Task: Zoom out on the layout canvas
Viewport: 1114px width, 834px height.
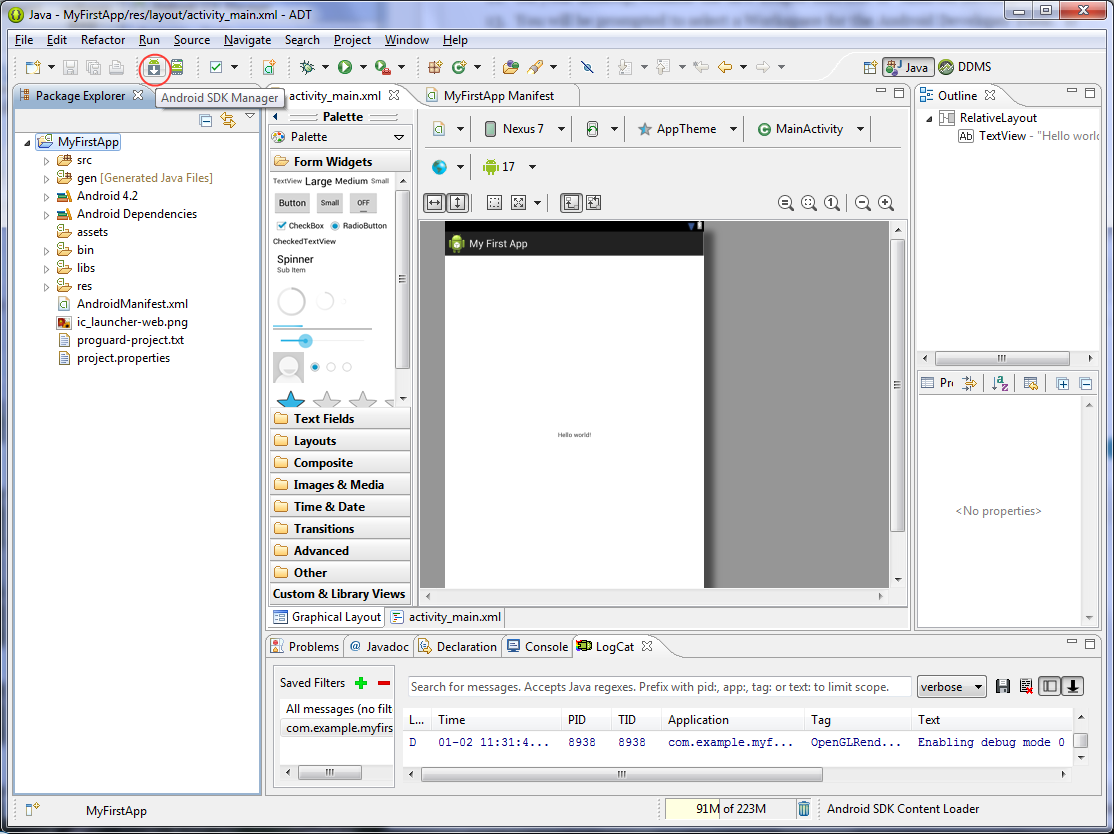Action: tap(862, 203)
